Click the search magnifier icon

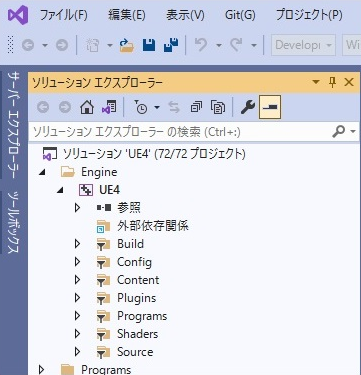338,132
